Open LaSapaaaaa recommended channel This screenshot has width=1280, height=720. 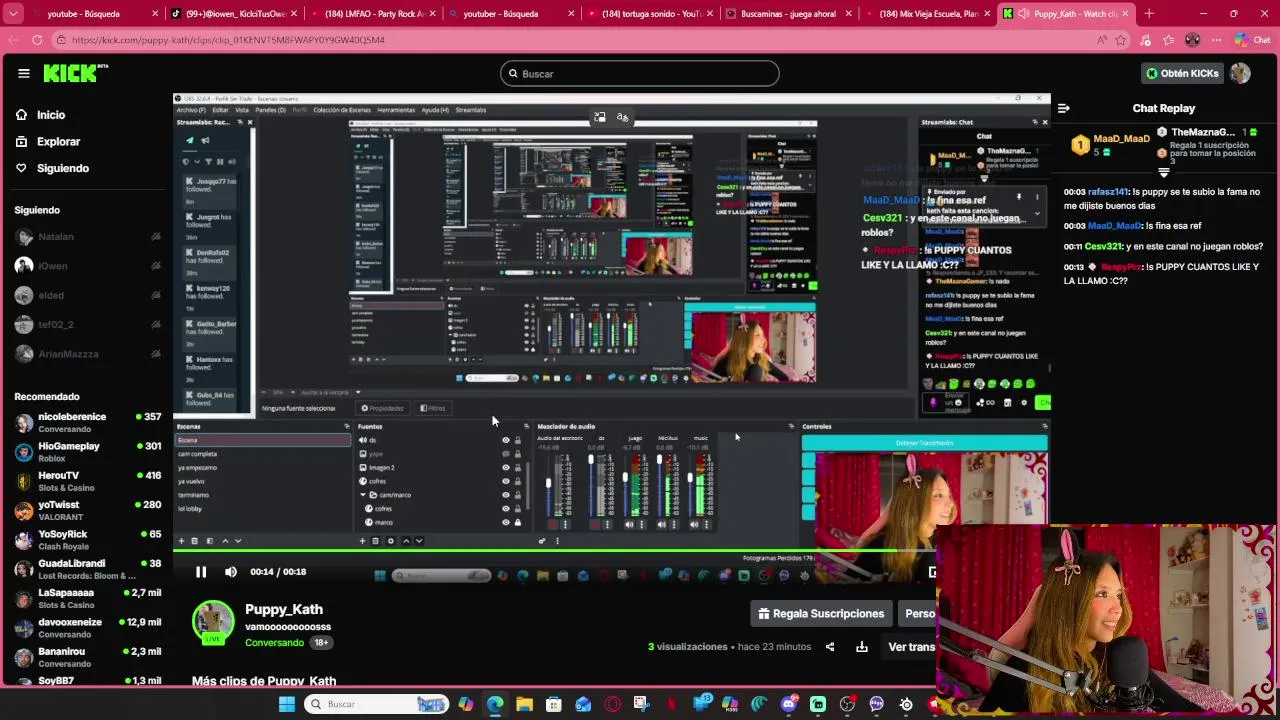click(x=88, y=598)
